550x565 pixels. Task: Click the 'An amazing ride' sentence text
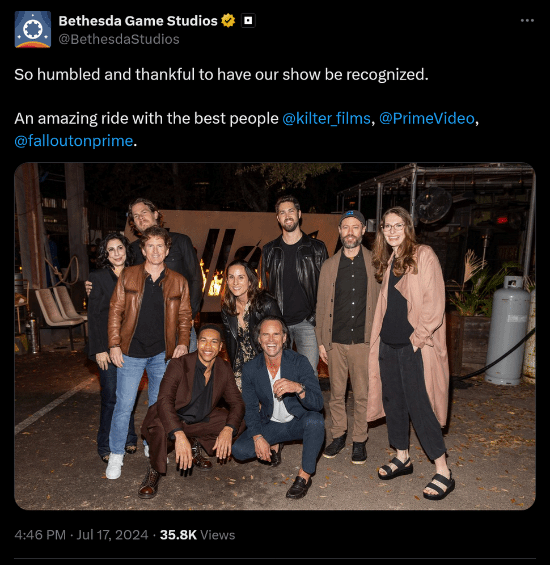pyautogui.click(x=146, y=119)
